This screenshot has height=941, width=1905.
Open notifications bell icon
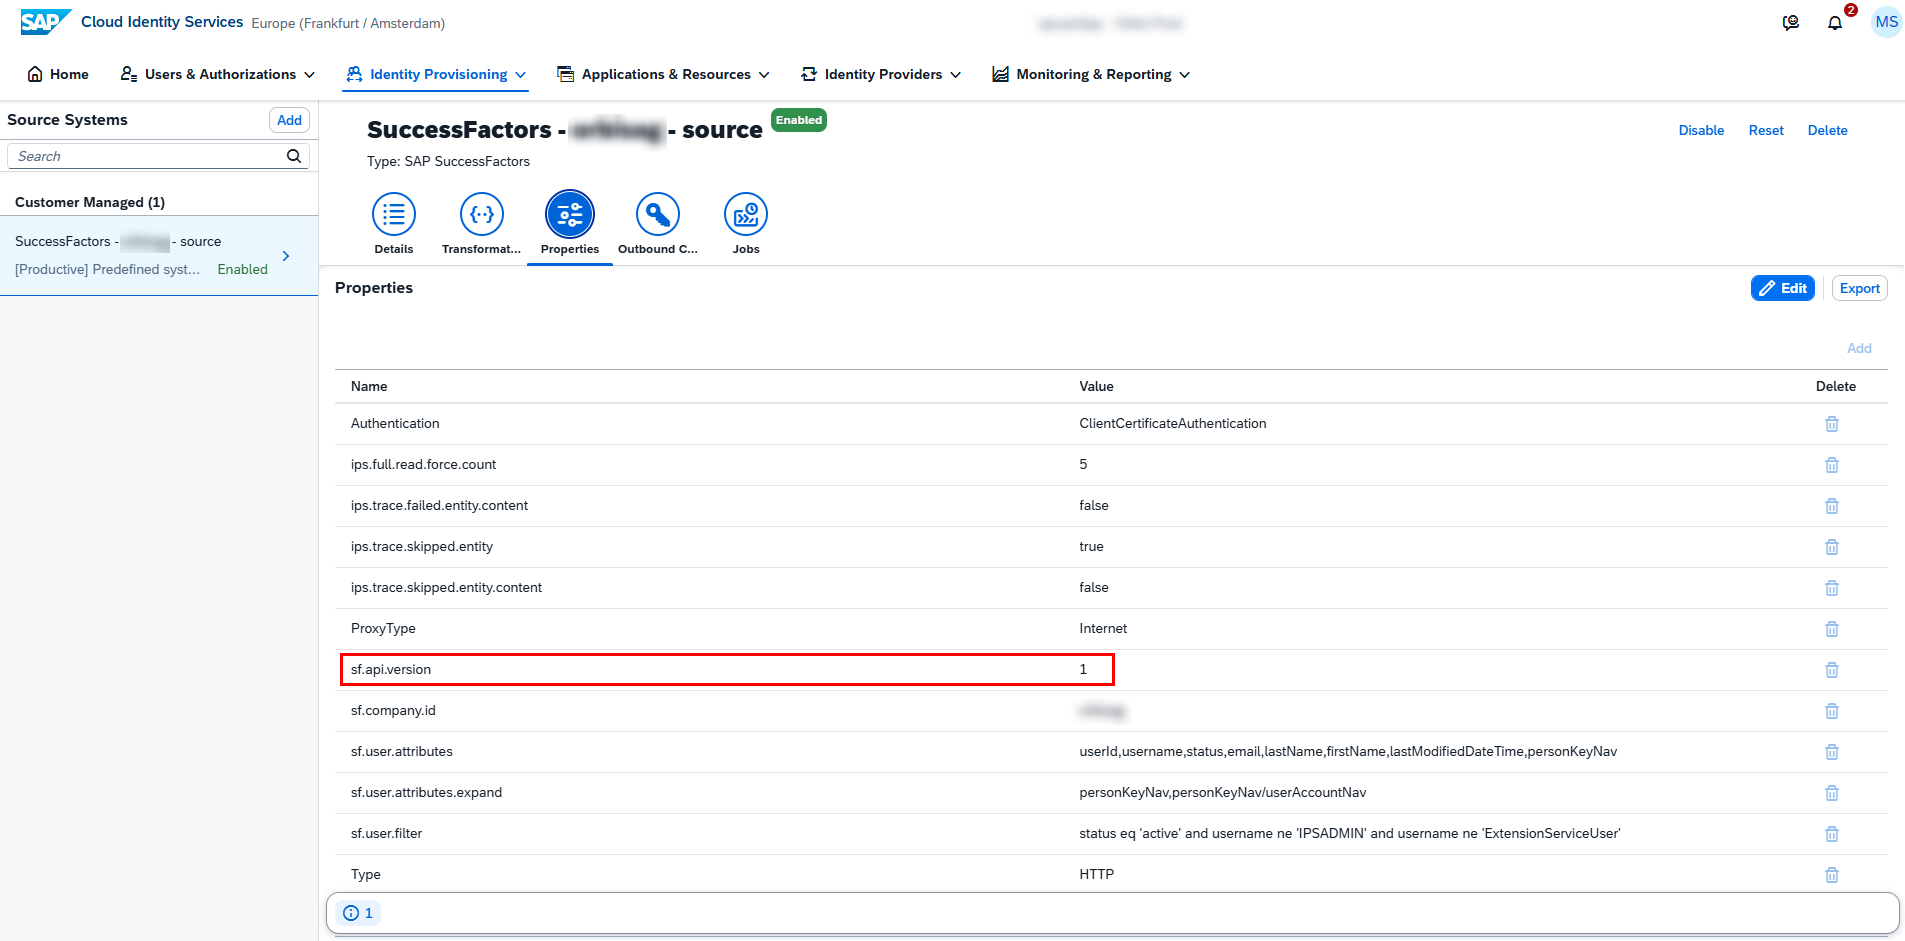(x=1835, y=23)
